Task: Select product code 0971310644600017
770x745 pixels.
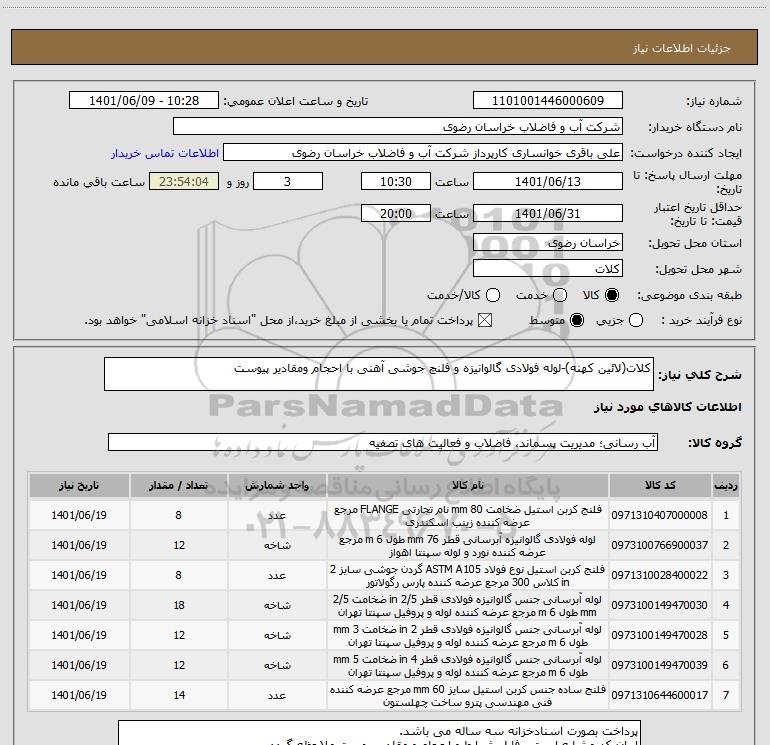Action: click(x=660, y=695)
